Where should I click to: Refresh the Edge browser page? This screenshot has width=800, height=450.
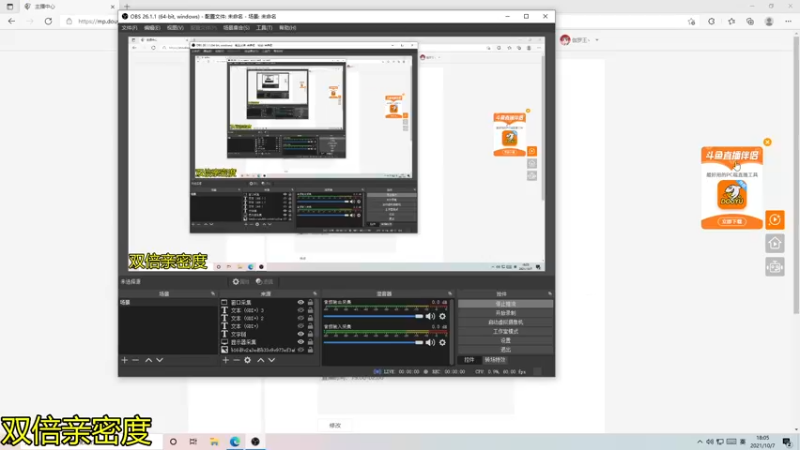(48, 21)
